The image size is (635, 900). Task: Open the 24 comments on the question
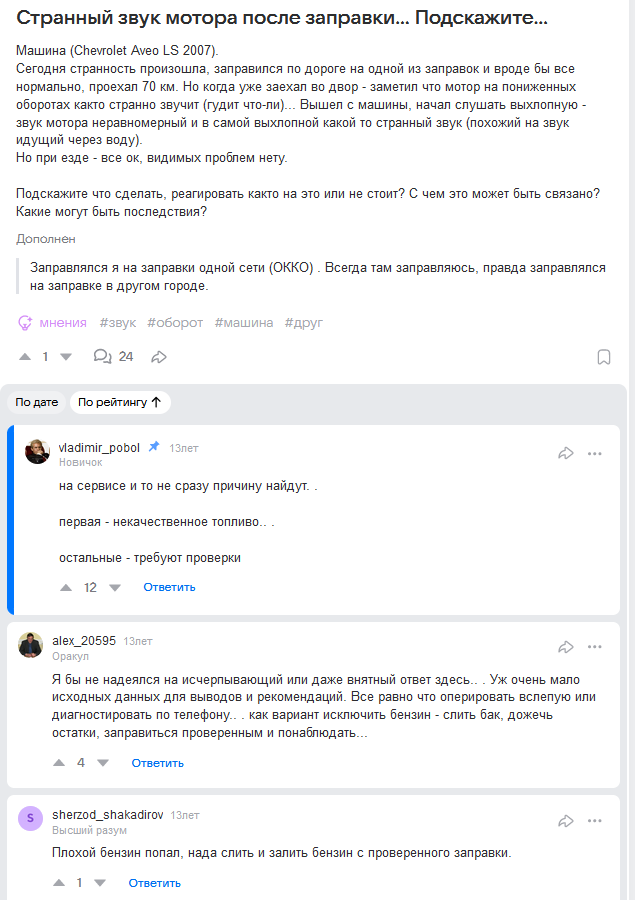pos(113,357)
